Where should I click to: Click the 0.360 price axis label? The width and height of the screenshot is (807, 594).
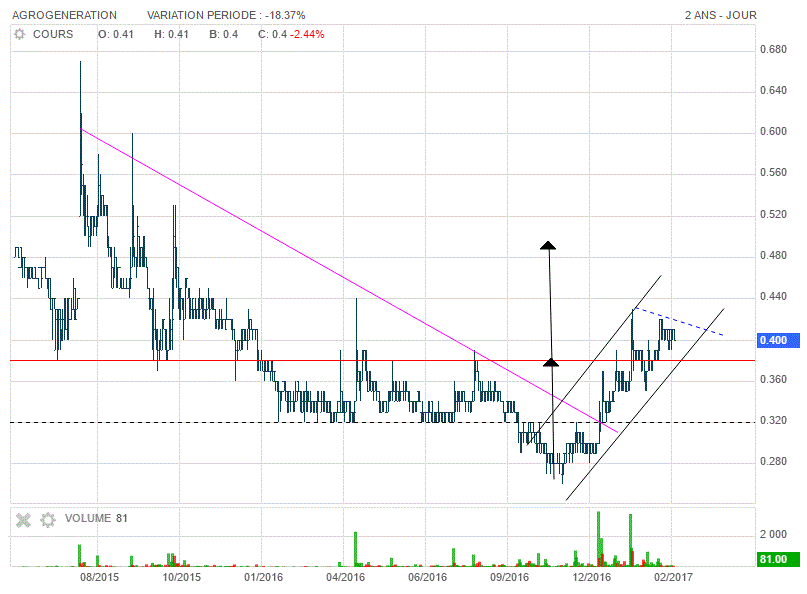pos(774,379)
